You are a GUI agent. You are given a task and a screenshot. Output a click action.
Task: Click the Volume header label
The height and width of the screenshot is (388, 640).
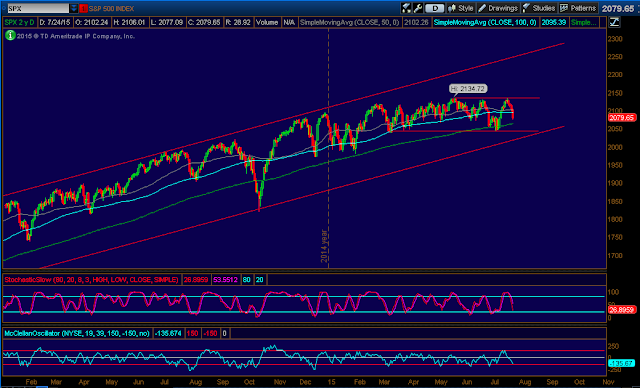tap(267, 22)
